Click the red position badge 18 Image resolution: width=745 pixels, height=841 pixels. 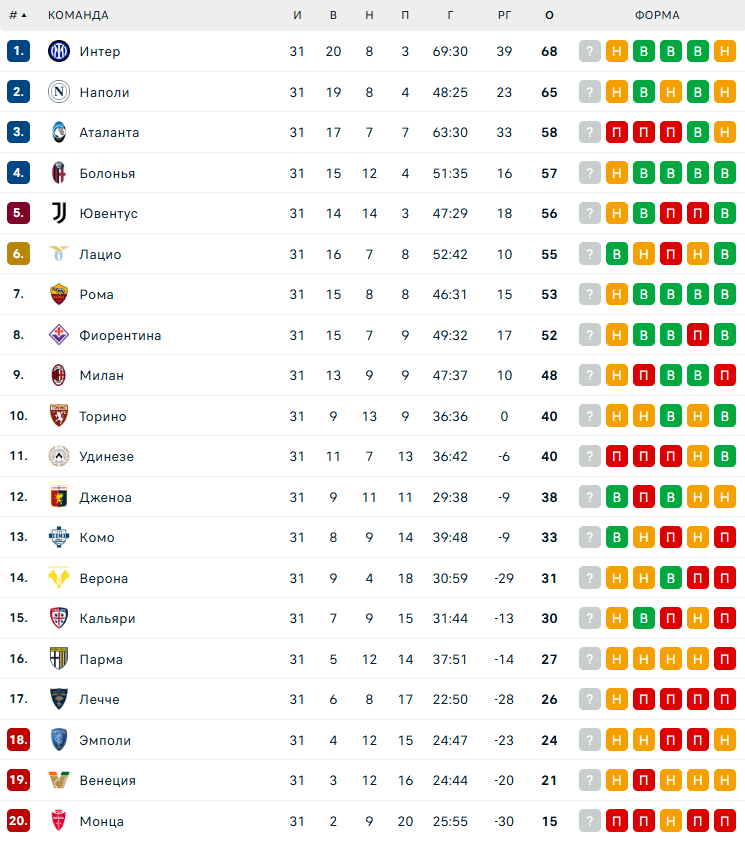pyautogui.click(x=18, y=740)
